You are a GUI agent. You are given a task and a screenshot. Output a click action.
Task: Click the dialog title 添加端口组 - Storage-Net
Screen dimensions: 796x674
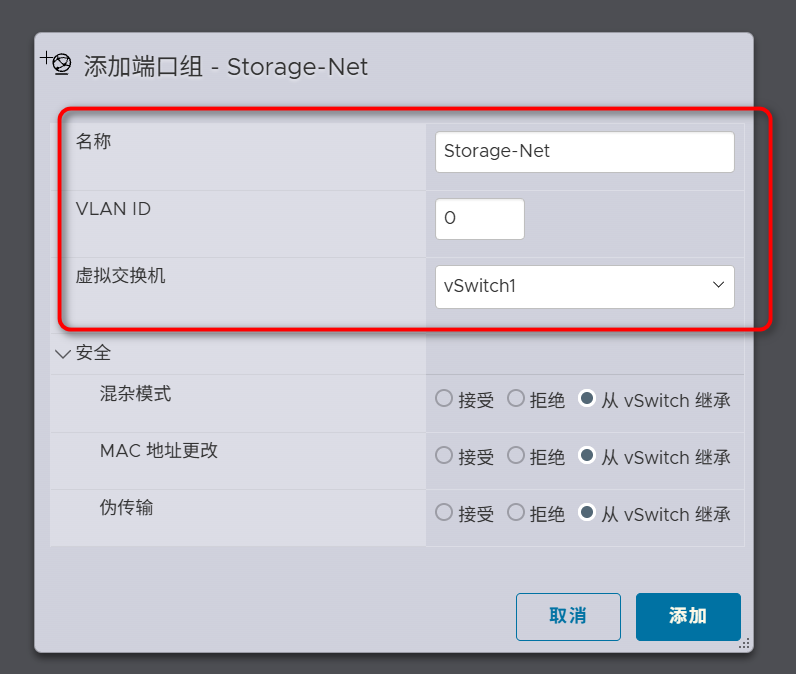(226, 67)
